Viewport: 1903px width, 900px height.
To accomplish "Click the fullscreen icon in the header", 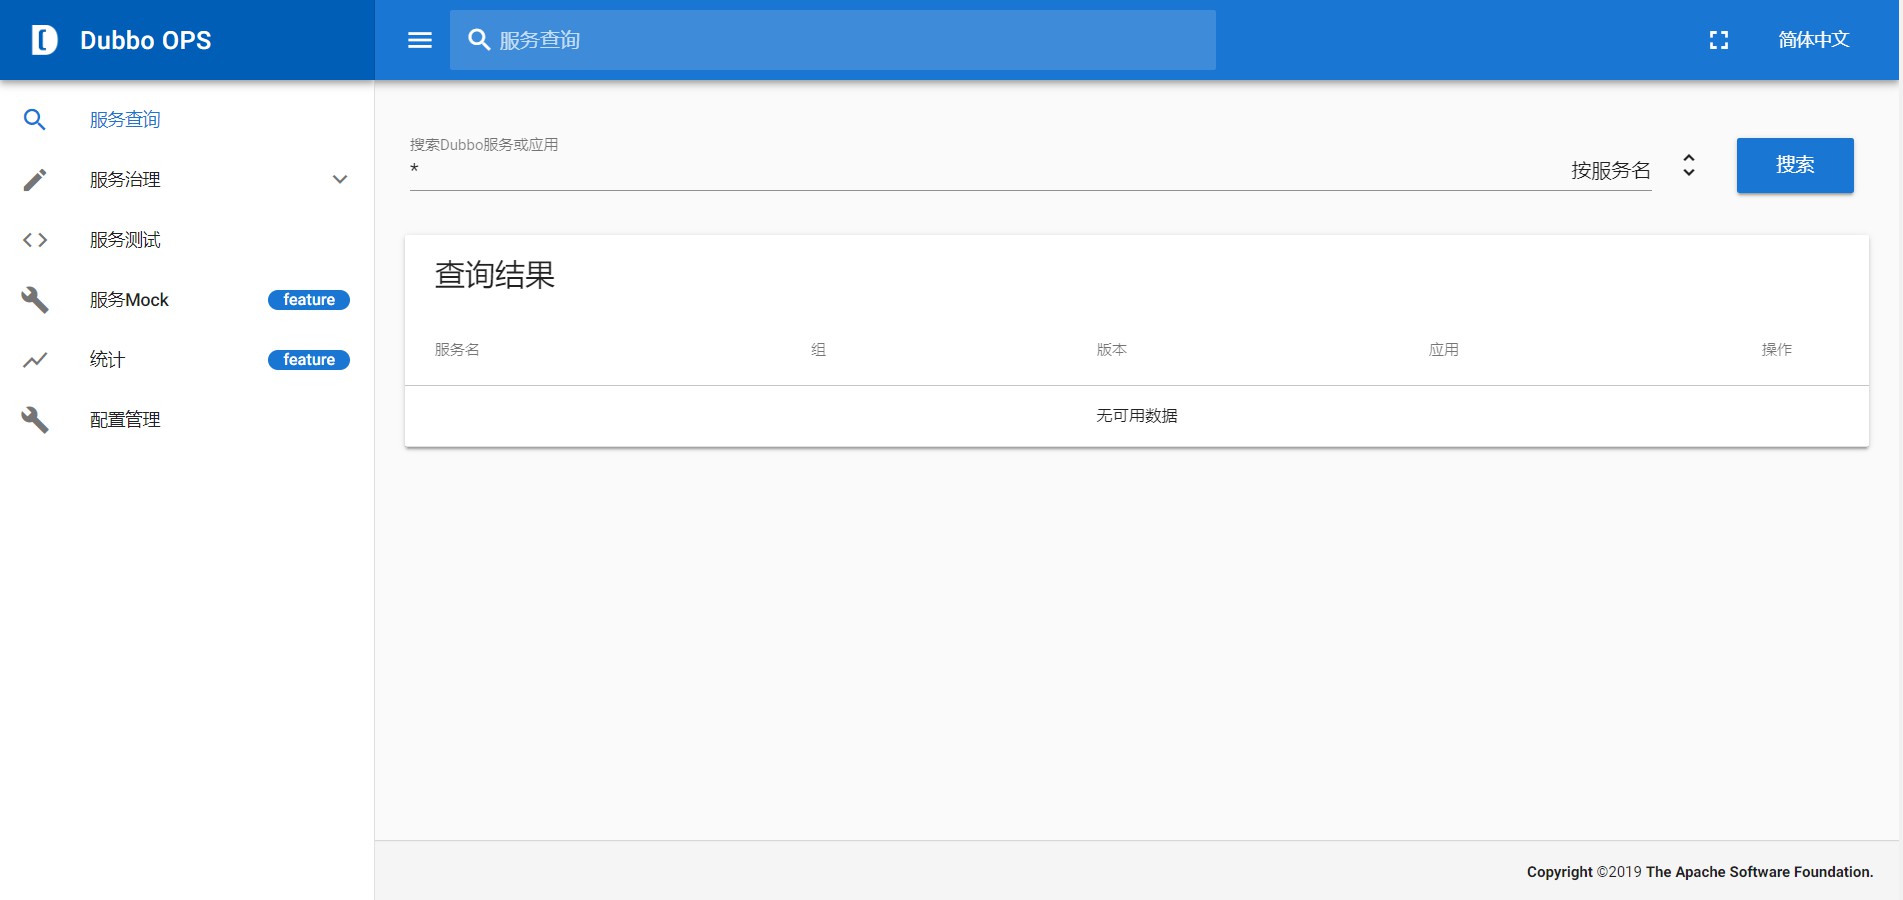I will tap(1718, 40).
